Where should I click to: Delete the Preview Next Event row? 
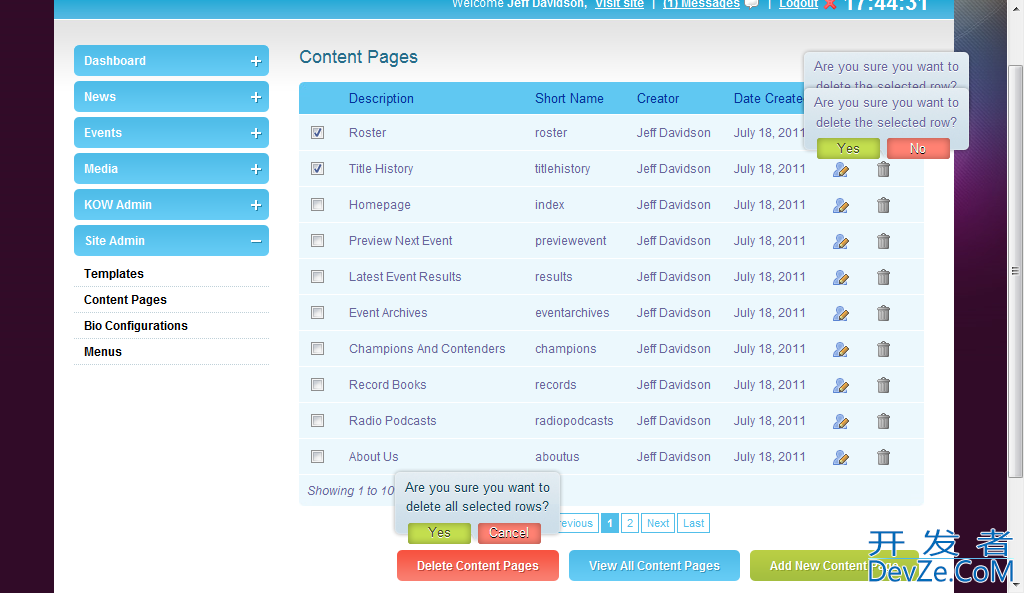point(883,241)
